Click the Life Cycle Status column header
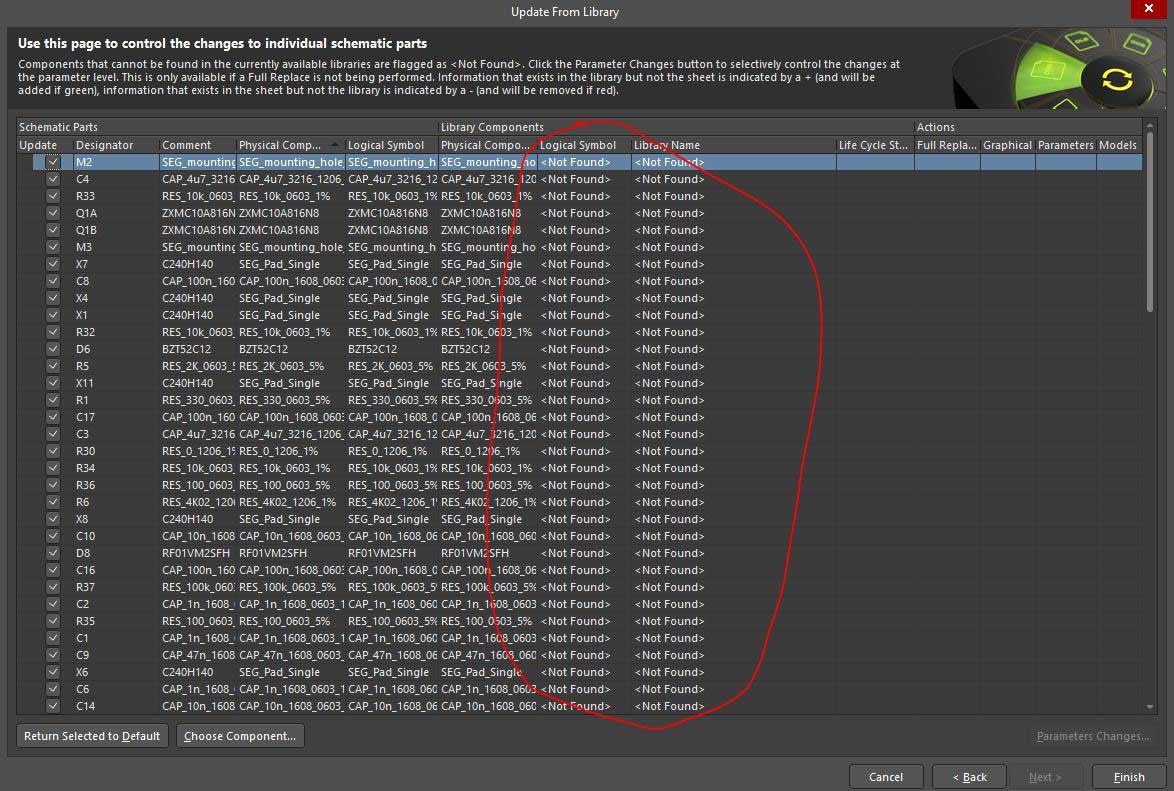Image resolution: width=1174 pixels, height=791 pixels. (x=873, y=145)
